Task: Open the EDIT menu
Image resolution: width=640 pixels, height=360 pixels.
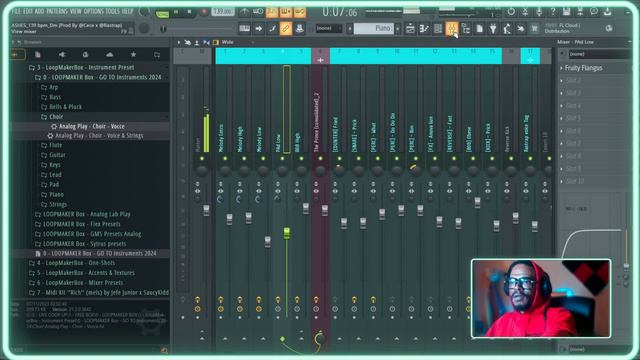Action: coord(28,11)
